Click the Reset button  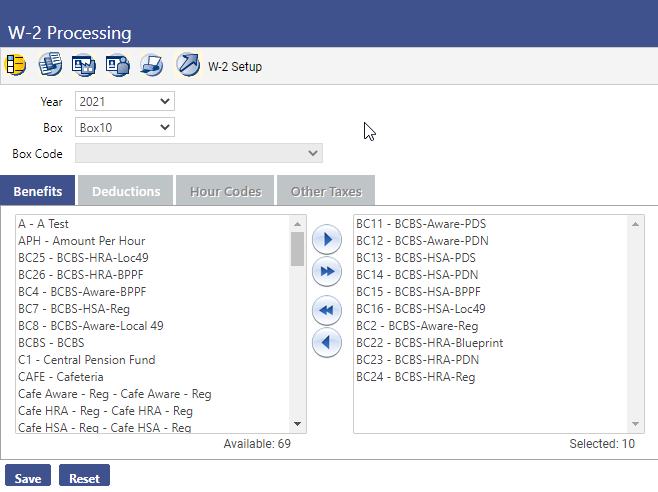[84, 478]
